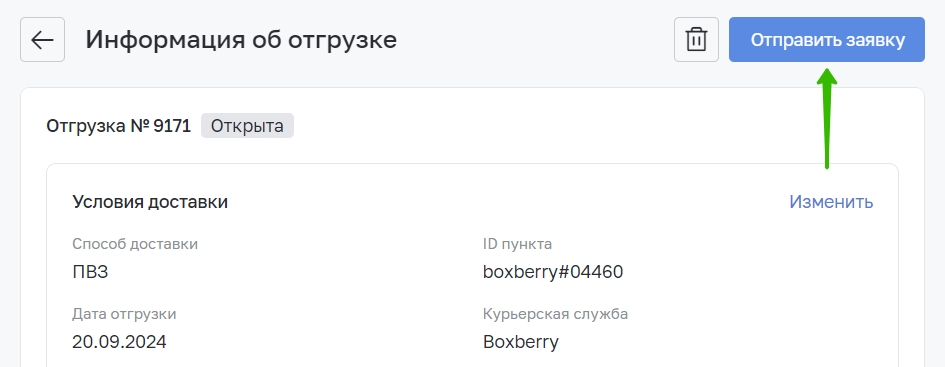Click the symbol № in shipment title
This screenshot has height=367, width=945.
140,126
